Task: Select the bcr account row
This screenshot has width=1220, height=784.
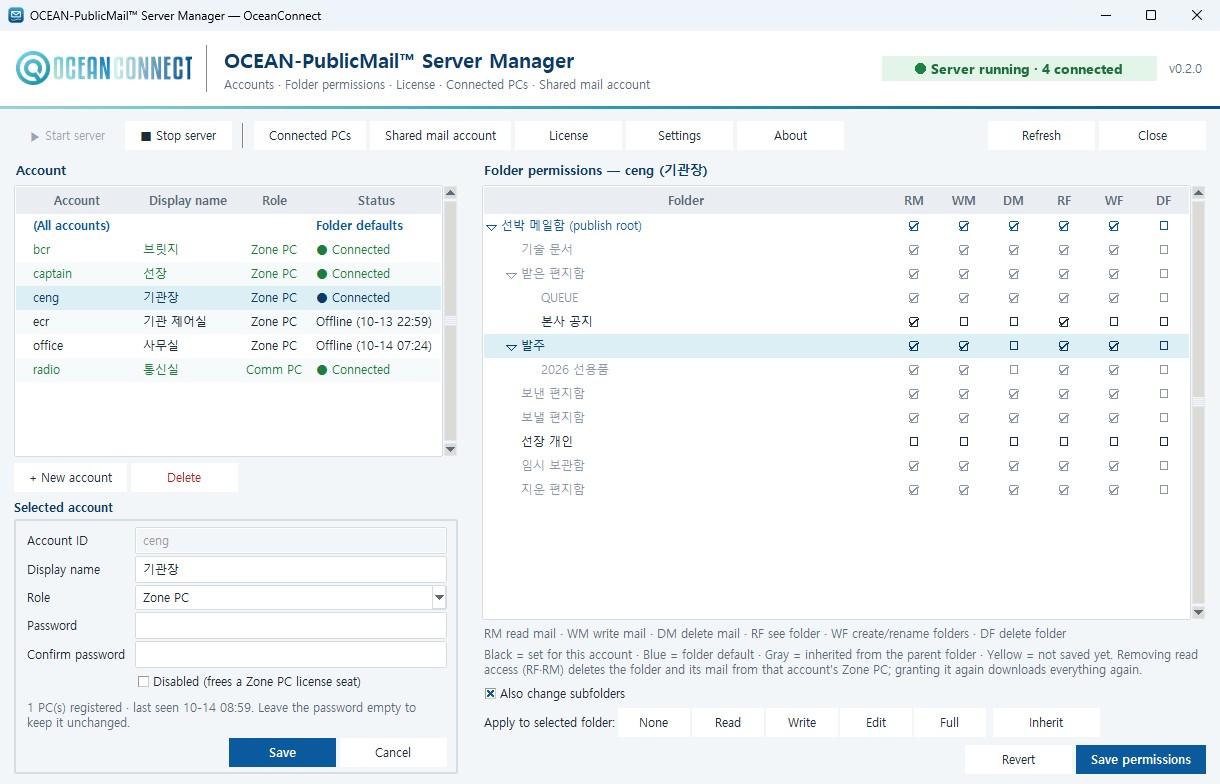Action: tap(228, 250)
